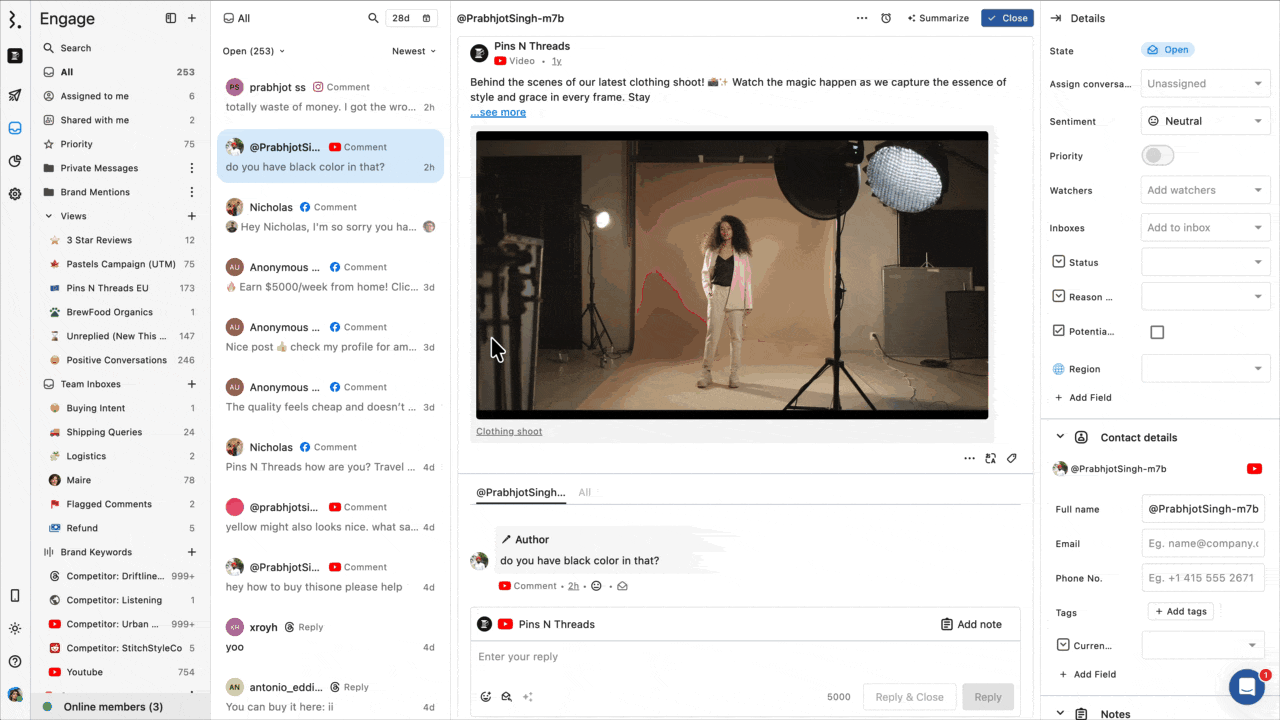Screen dimensions: 1280x720
Task: Translate the post using the translate icon
Action: [x=990, y=458]
